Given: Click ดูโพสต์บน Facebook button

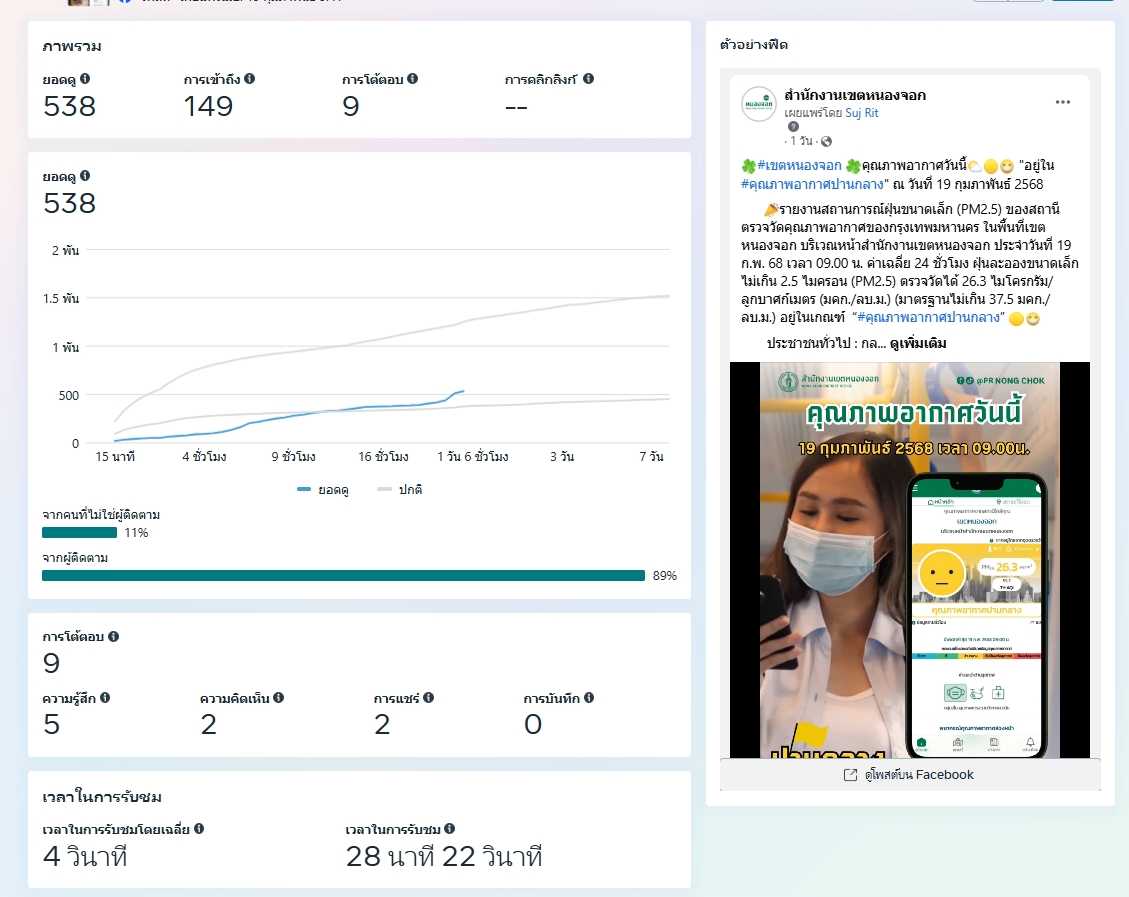Looking at the screenshot, I should coord(909,775).
